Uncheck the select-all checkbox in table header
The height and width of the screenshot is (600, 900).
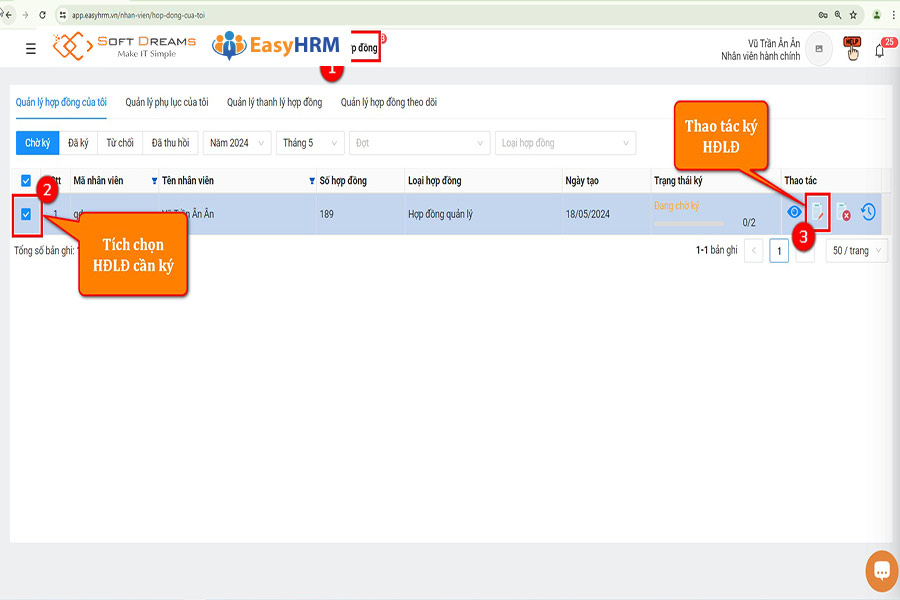pos(24,180)
